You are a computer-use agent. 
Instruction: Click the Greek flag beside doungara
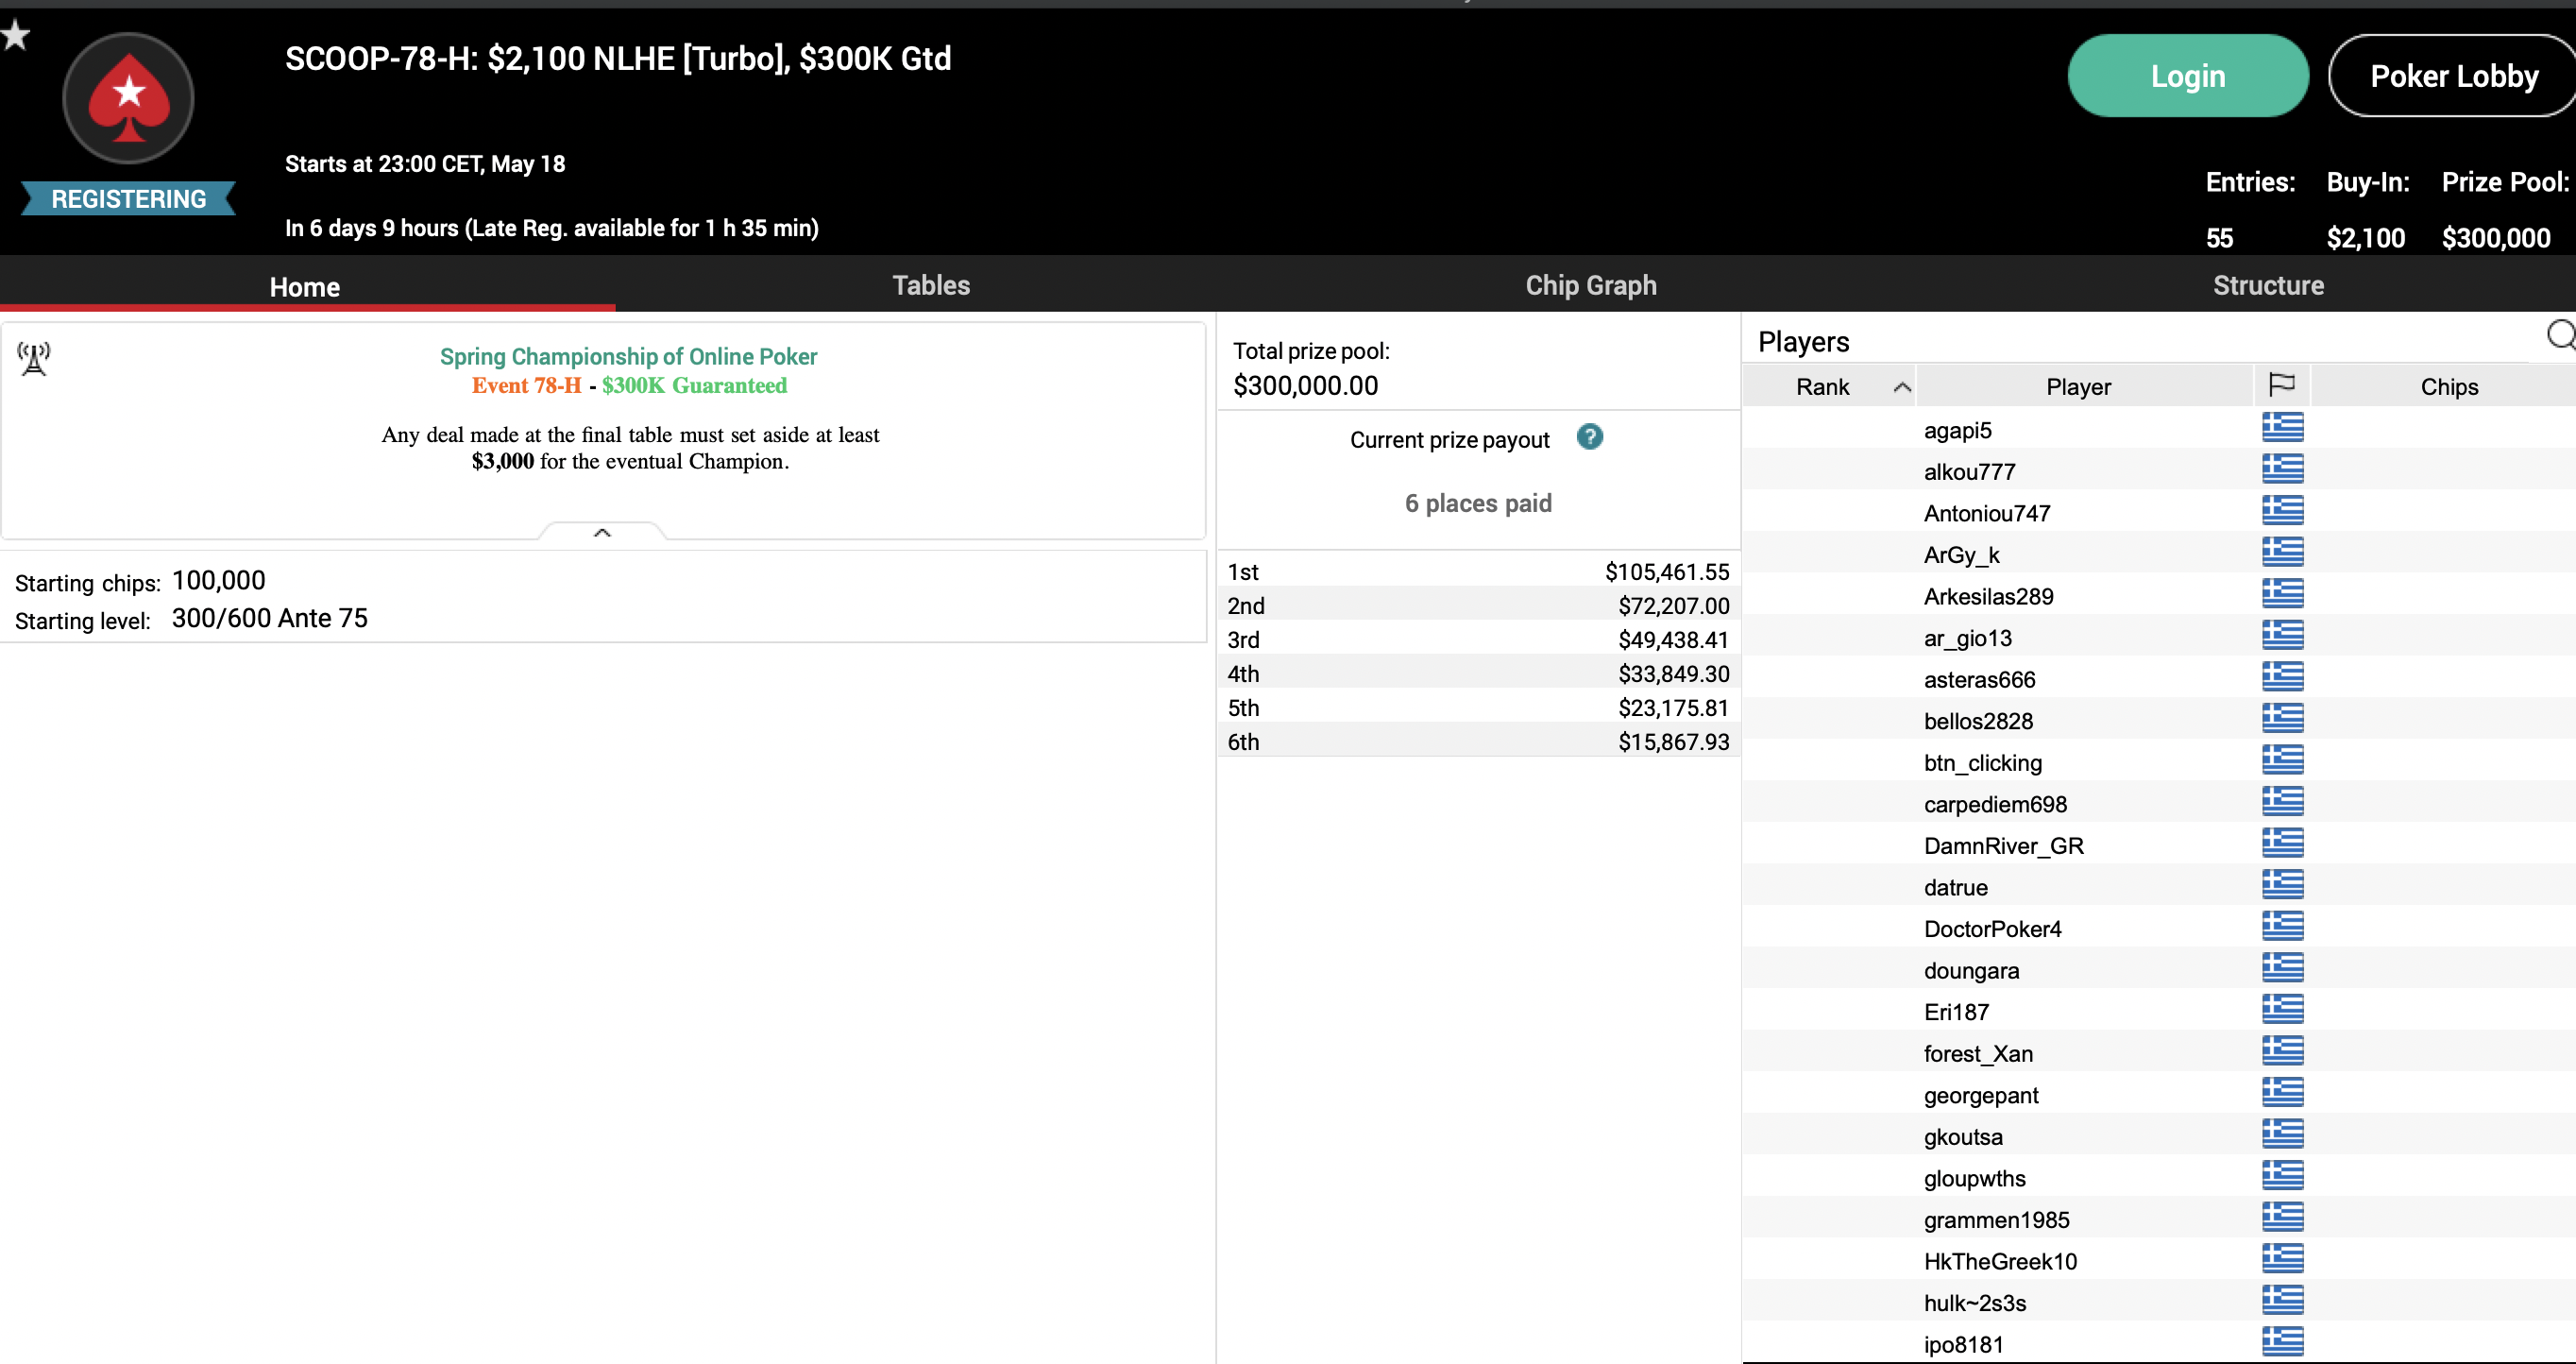coord(2282,967)
